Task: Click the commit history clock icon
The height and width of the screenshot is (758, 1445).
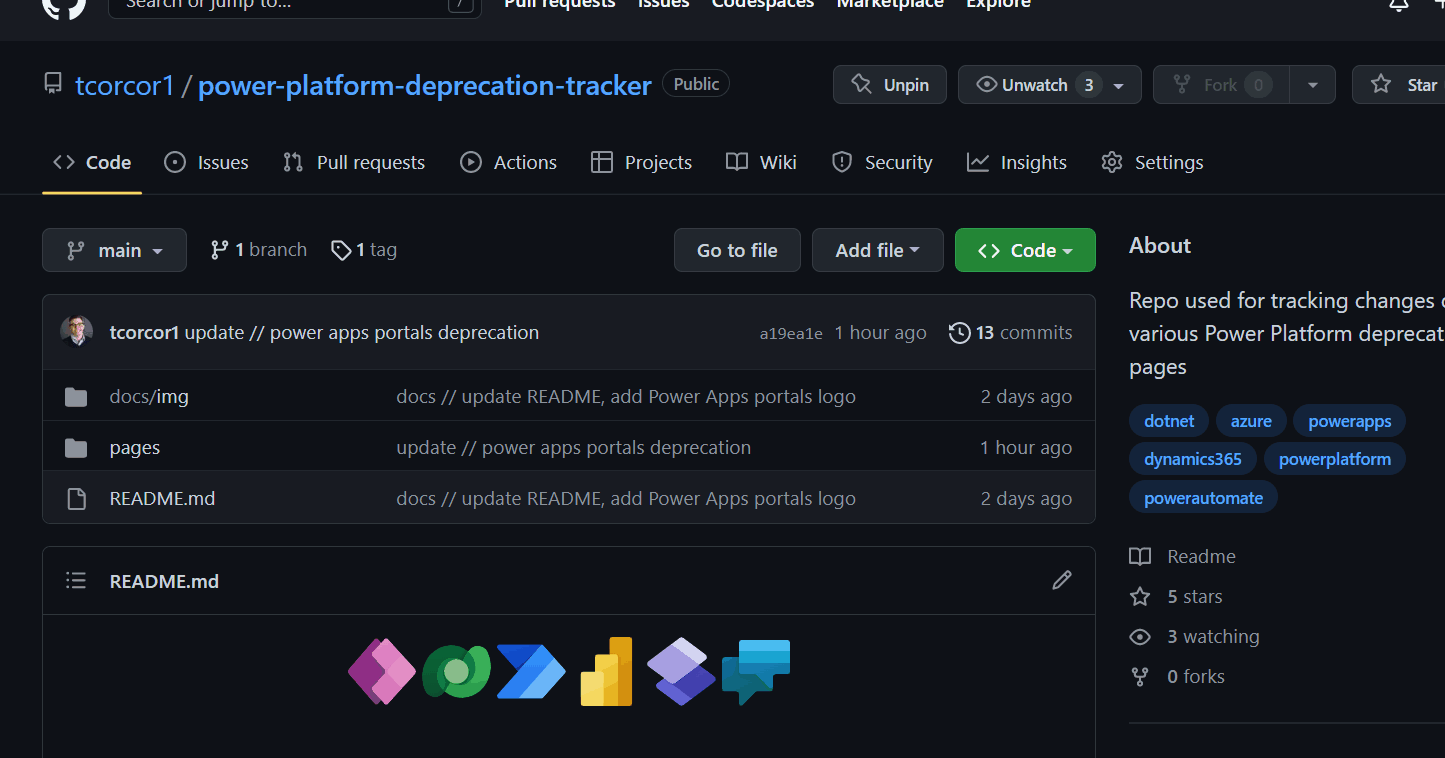Action: tap(959, 333)
